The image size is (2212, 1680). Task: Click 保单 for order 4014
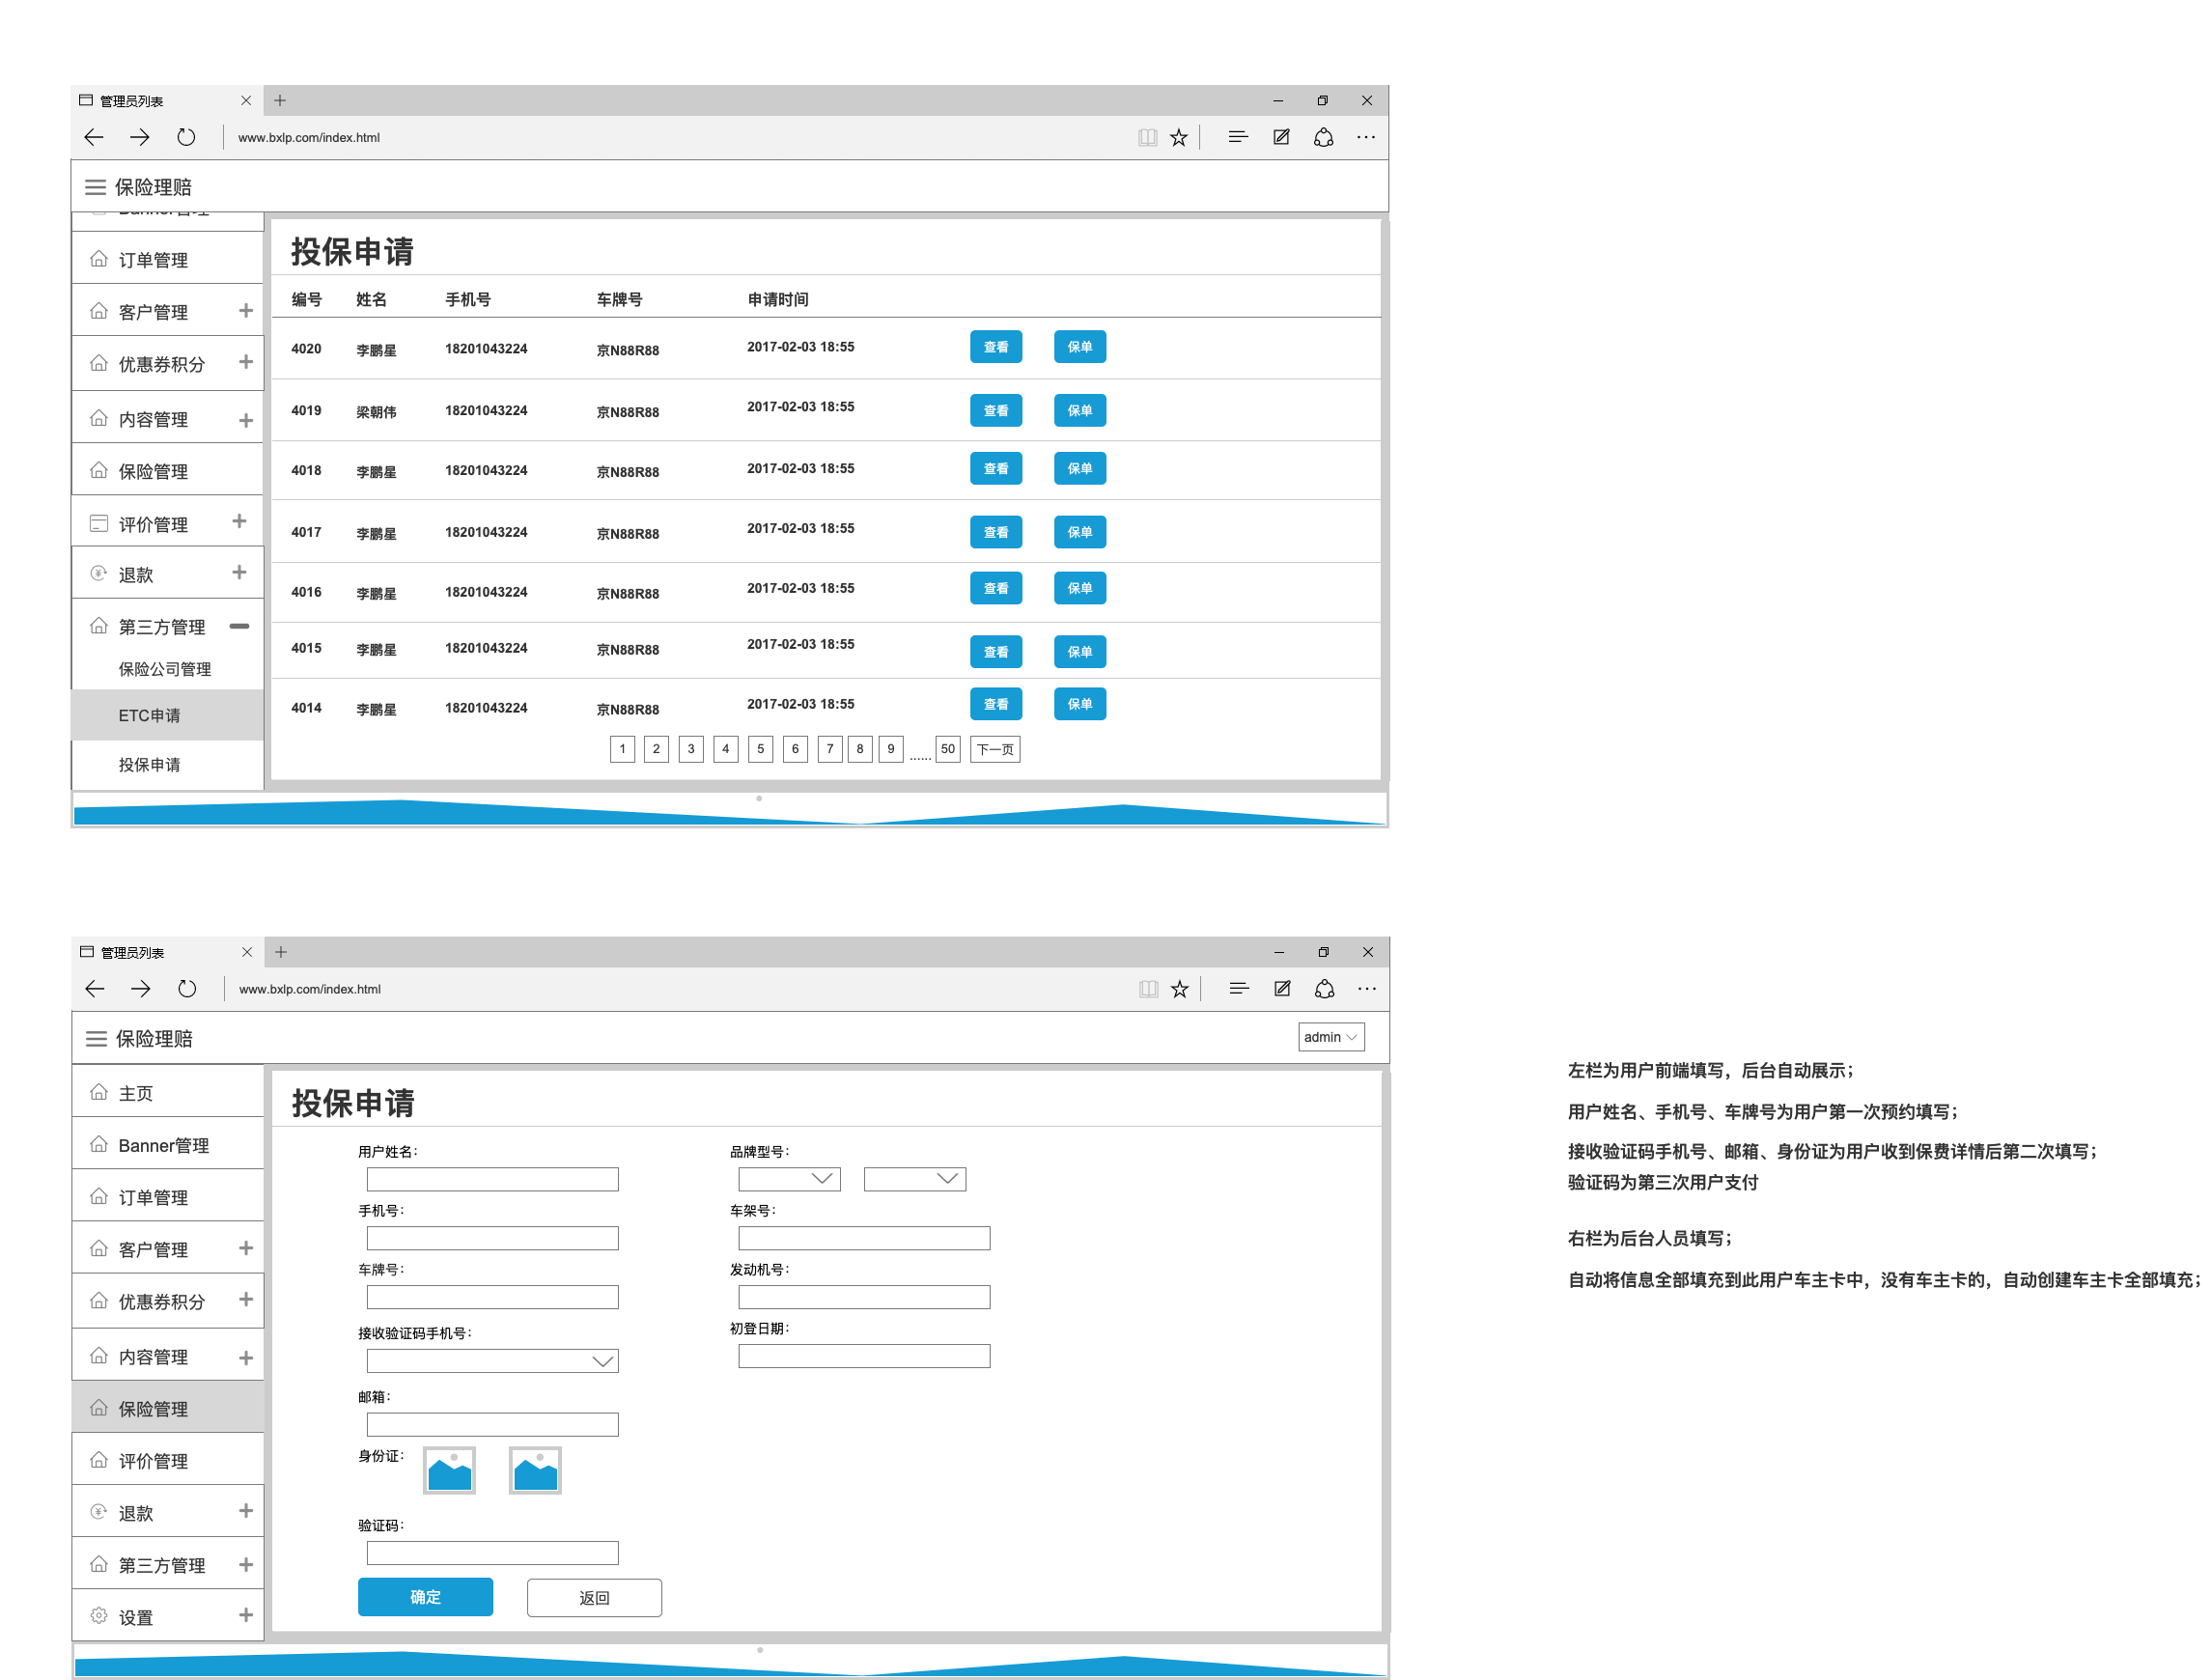pyautogui.click(x=1080, y=704)
